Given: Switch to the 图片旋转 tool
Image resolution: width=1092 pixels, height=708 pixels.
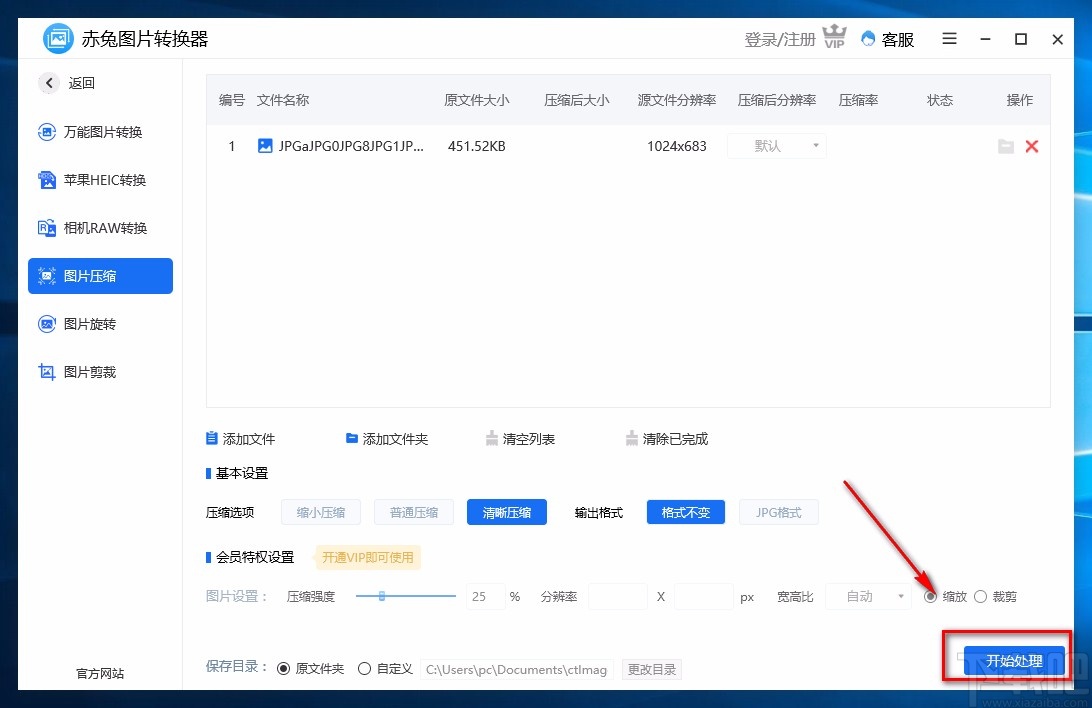Looking at the screenshot, I should 98,324.
